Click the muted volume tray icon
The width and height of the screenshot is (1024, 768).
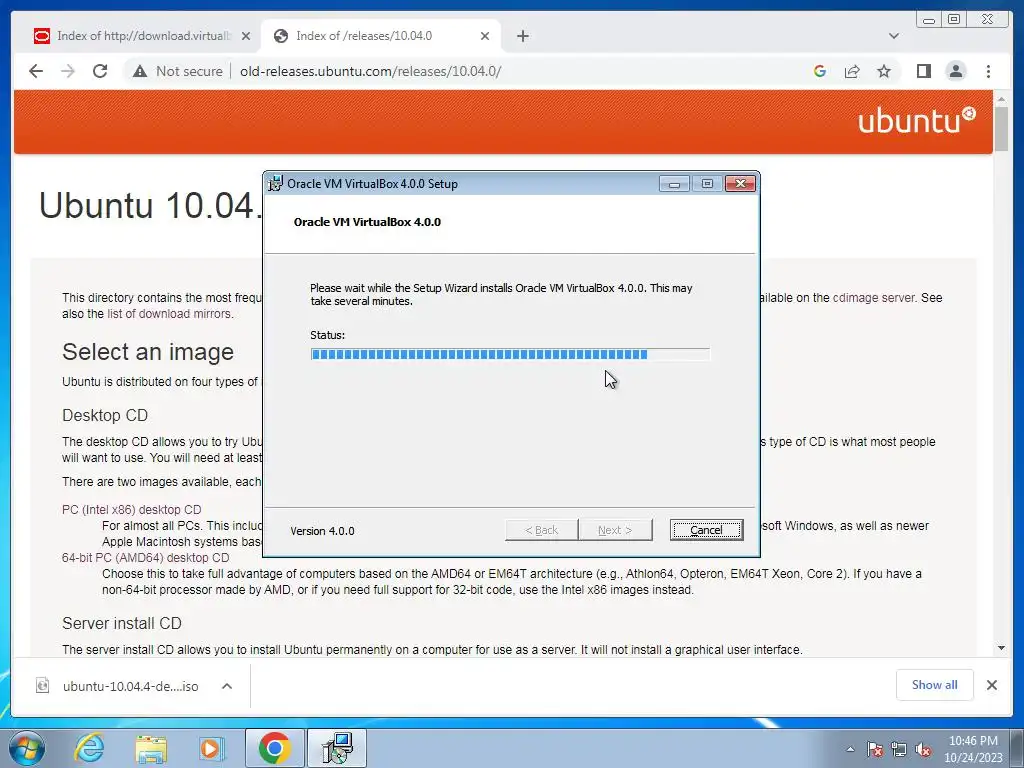923,749
